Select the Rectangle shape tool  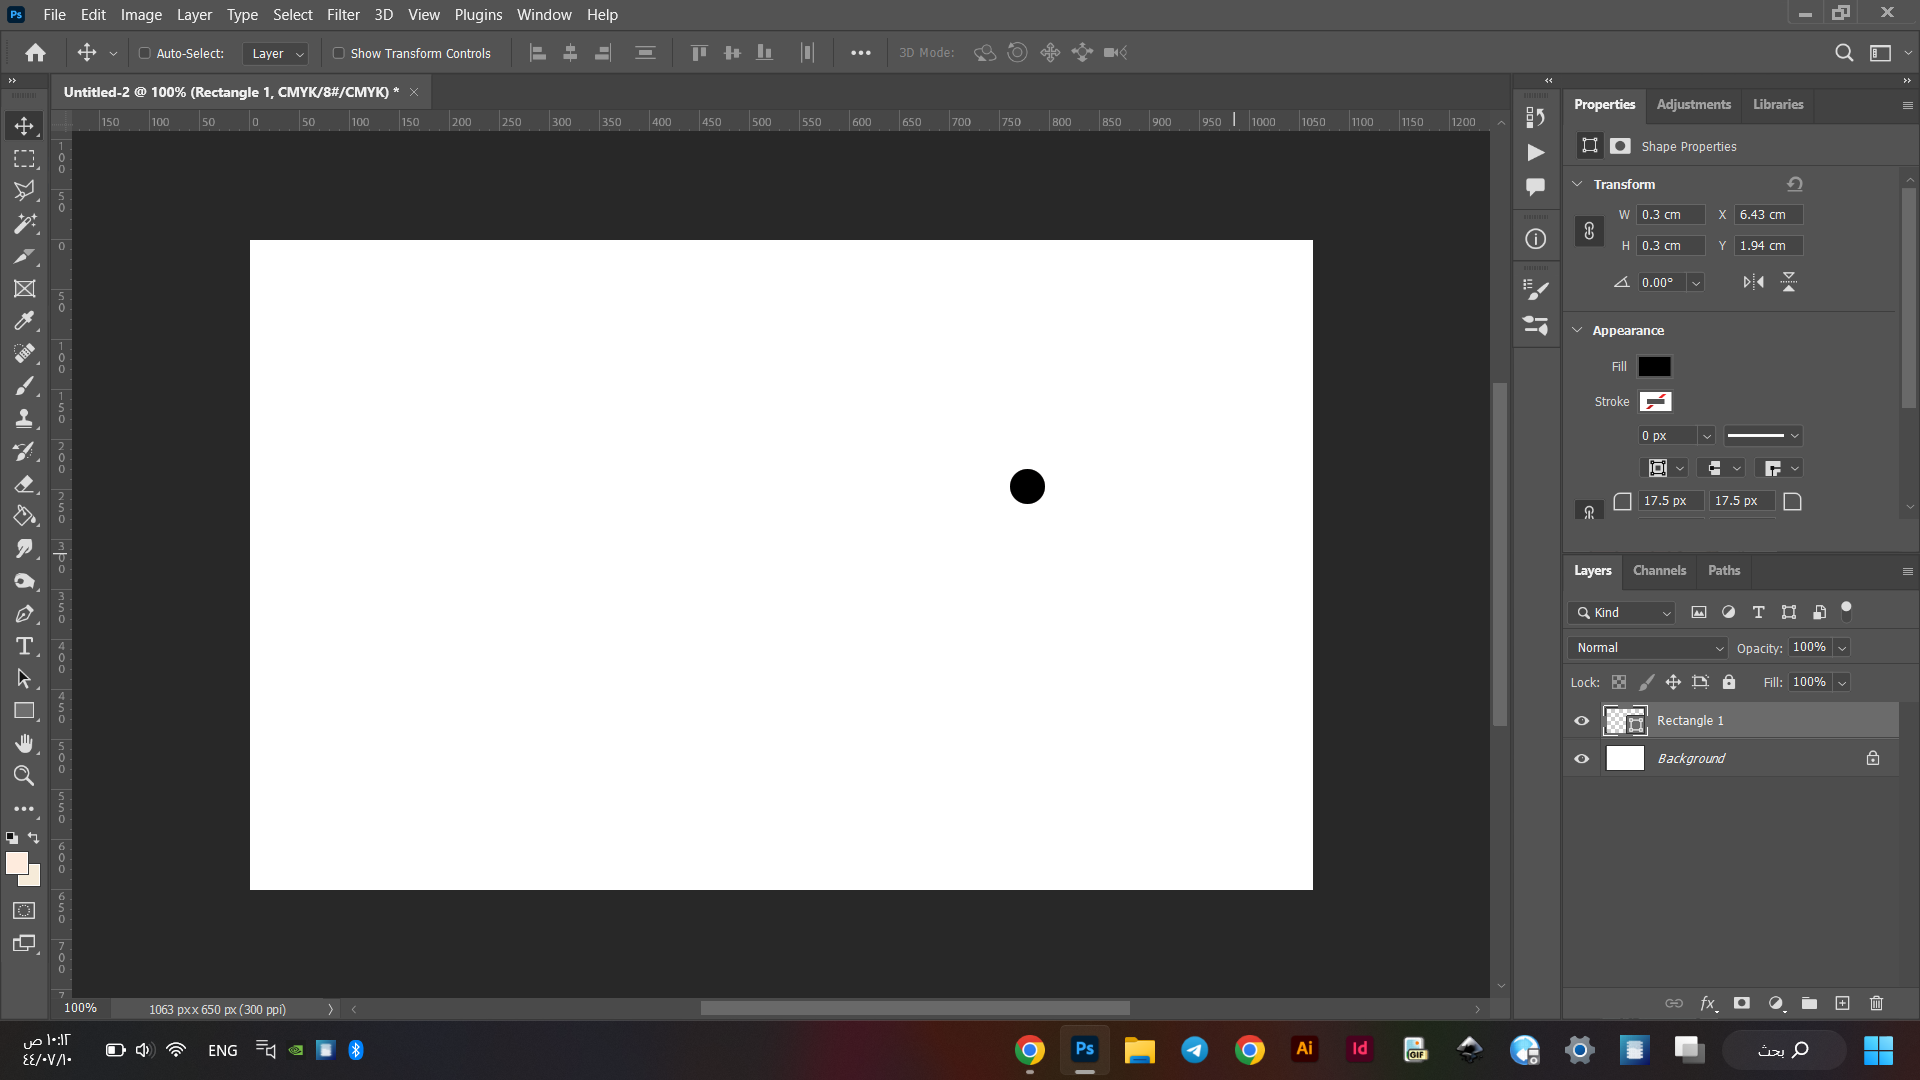coord(24,711)
